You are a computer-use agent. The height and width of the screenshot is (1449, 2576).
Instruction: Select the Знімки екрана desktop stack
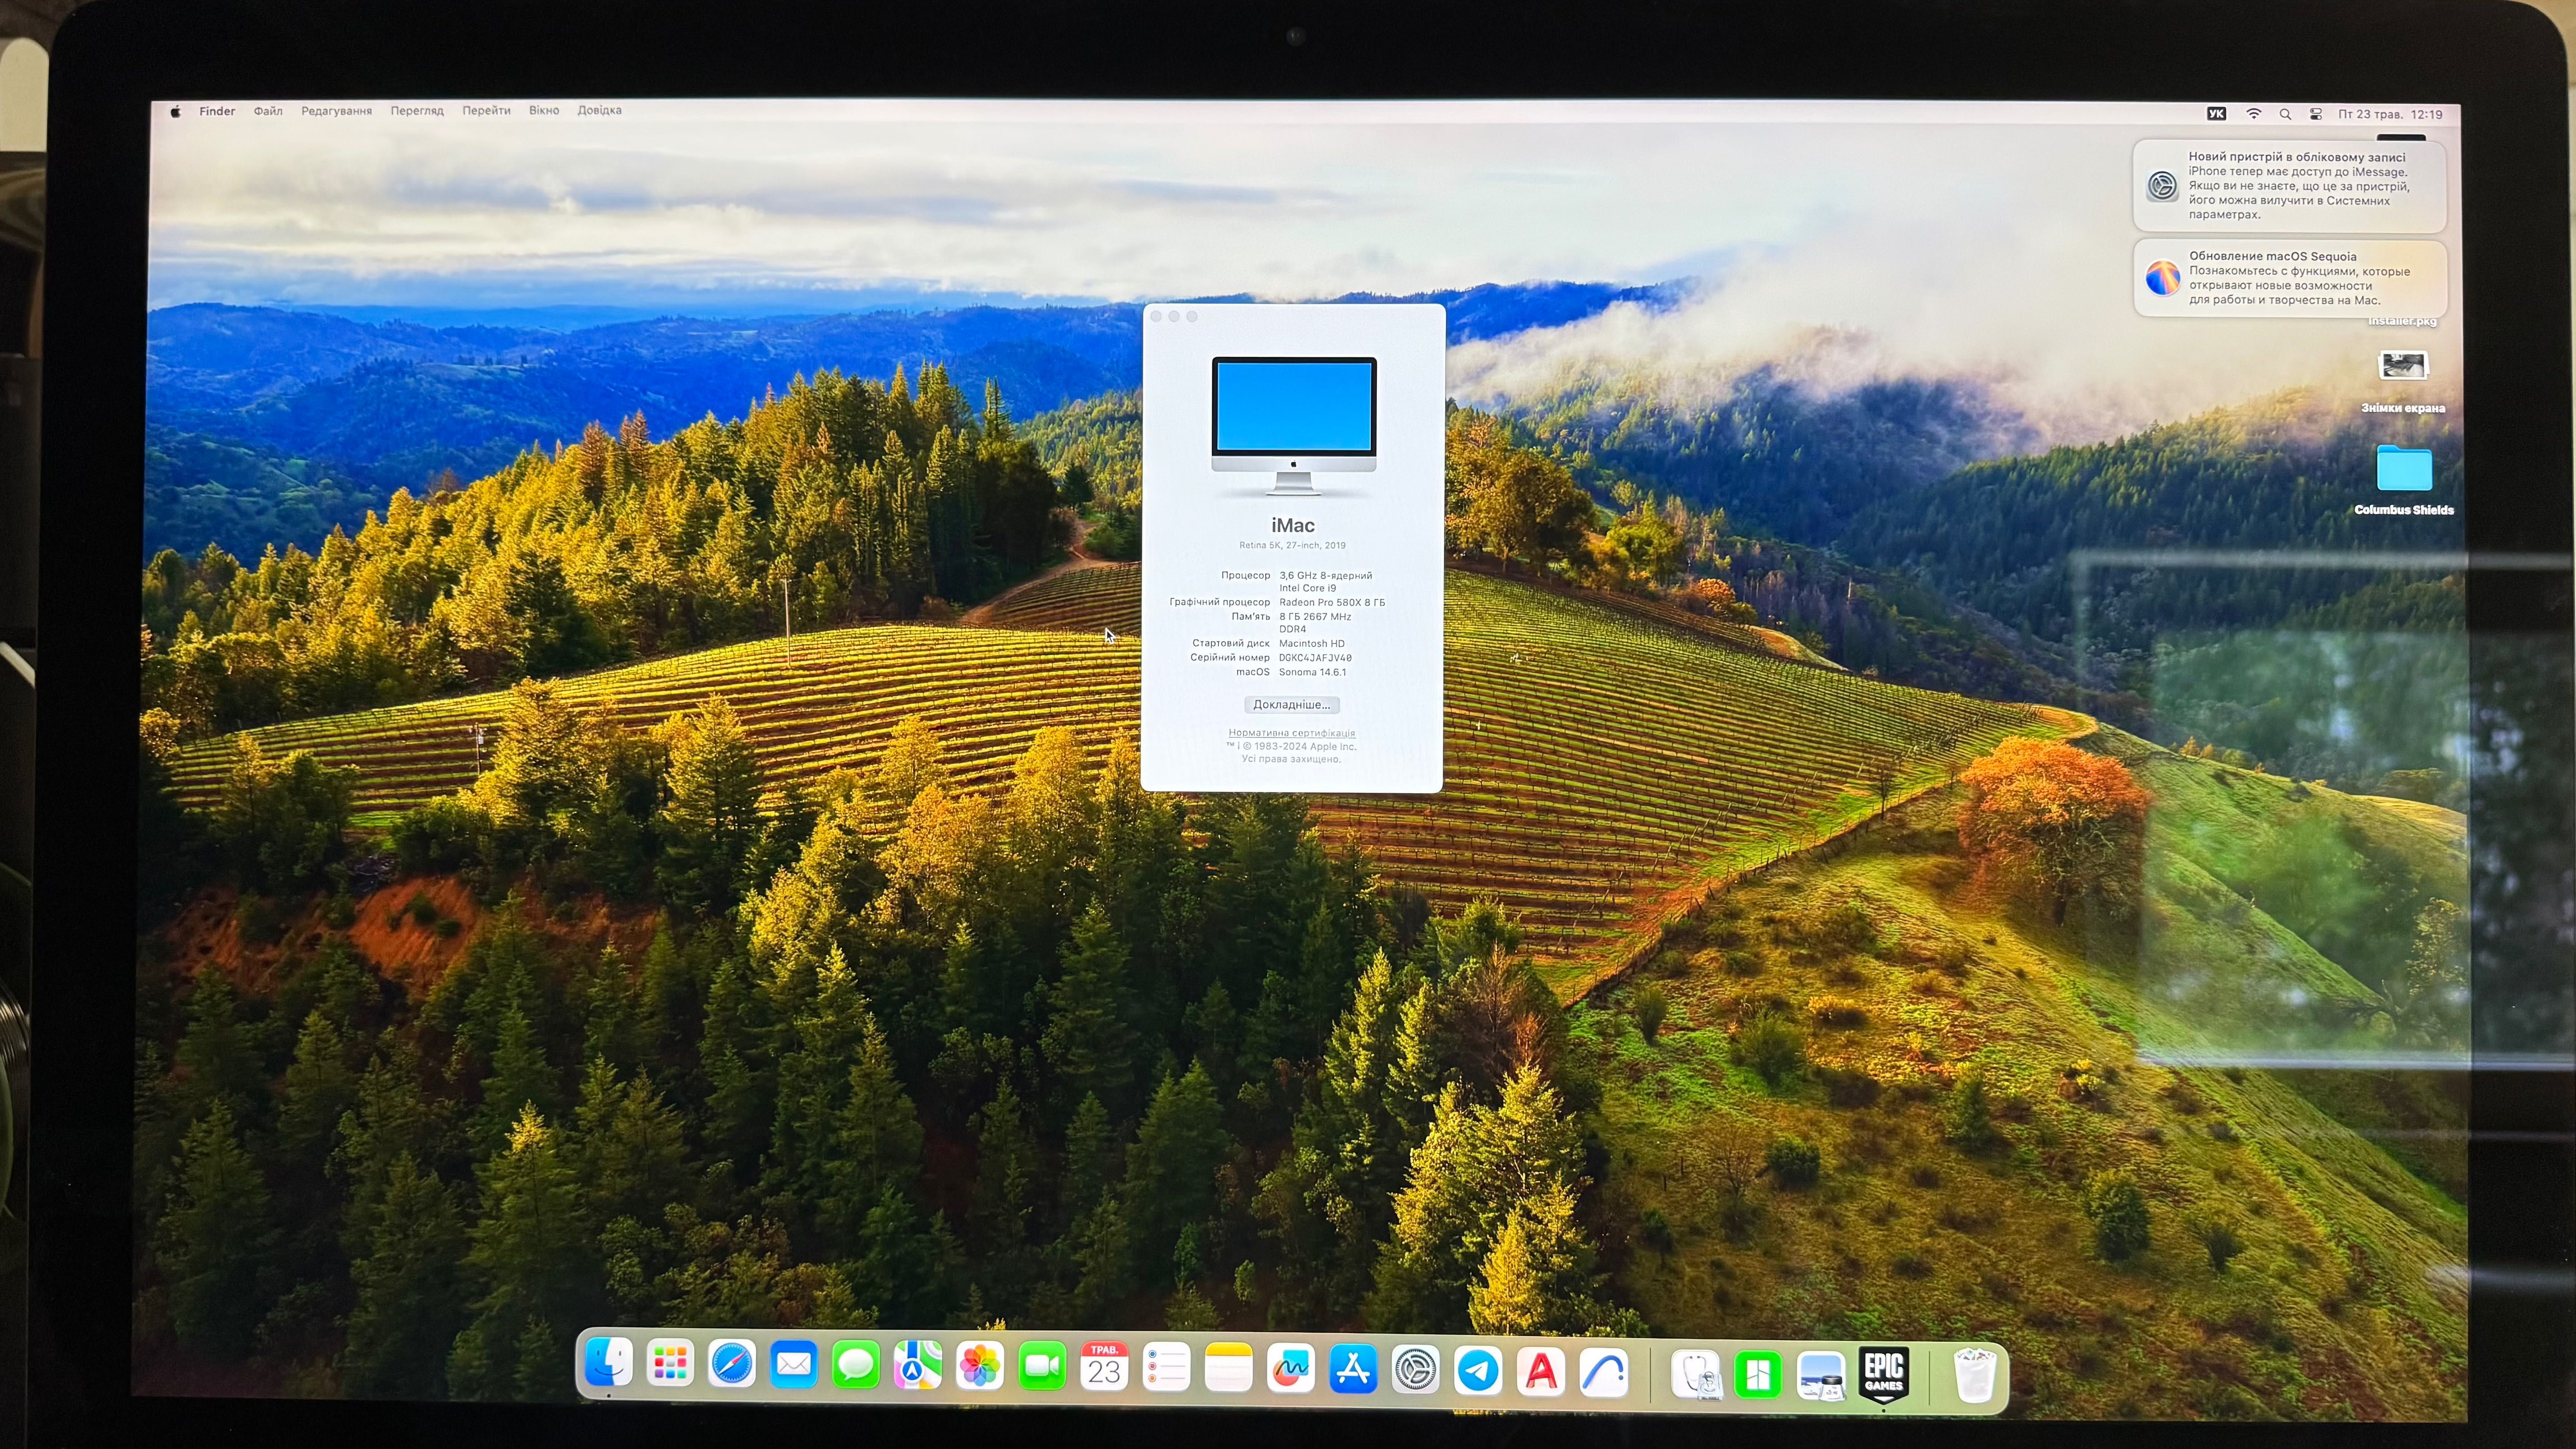tap(2403, 381)
